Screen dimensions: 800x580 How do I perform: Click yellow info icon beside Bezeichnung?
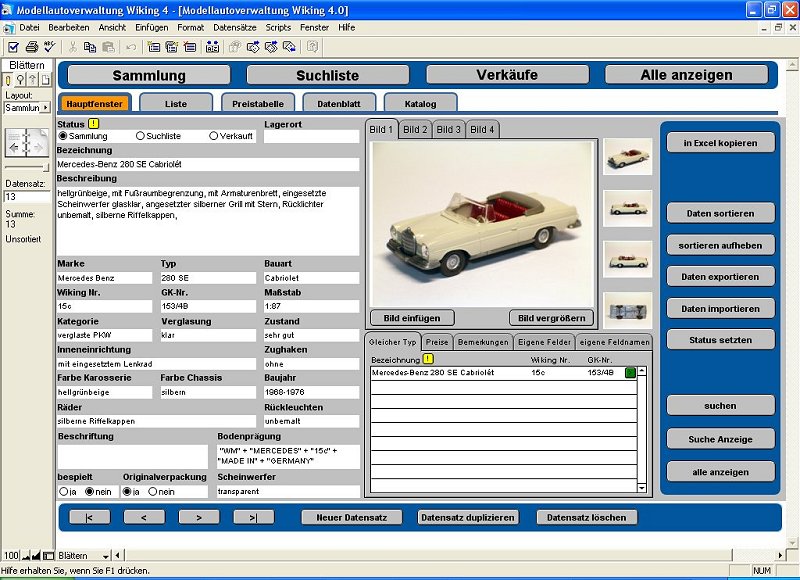428,359
